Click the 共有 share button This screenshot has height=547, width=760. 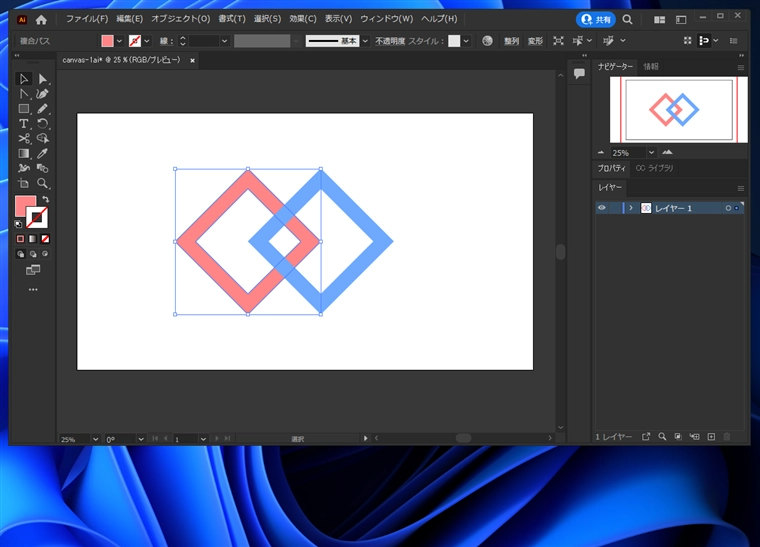click(596, 19)
